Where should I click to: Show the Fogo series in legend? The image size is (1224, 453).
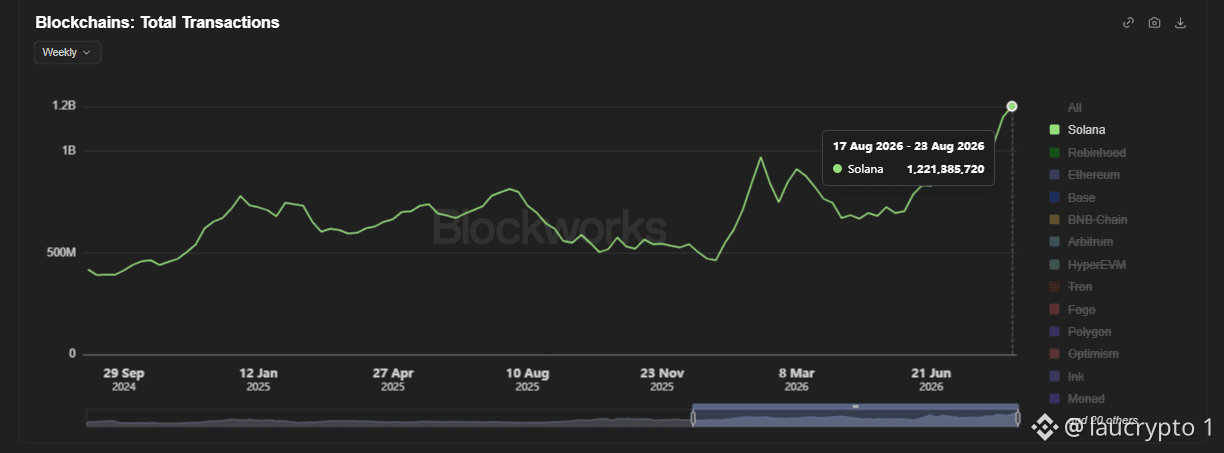tap(1072, 310)
